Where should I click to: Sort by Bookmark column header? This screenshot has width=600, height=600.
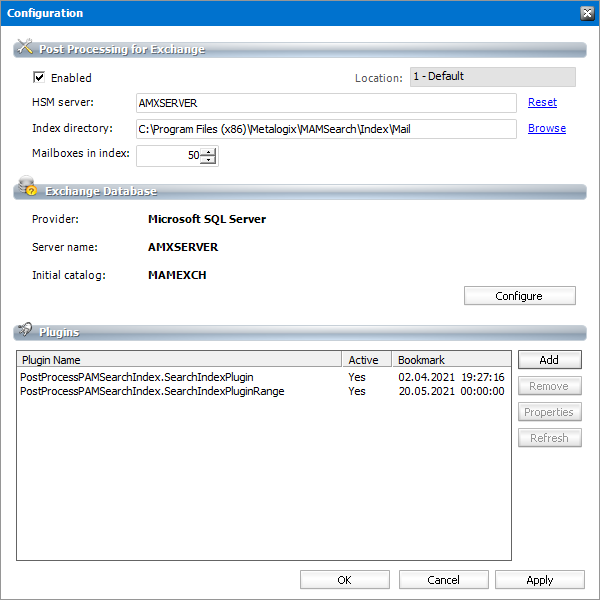click(452, 360)
